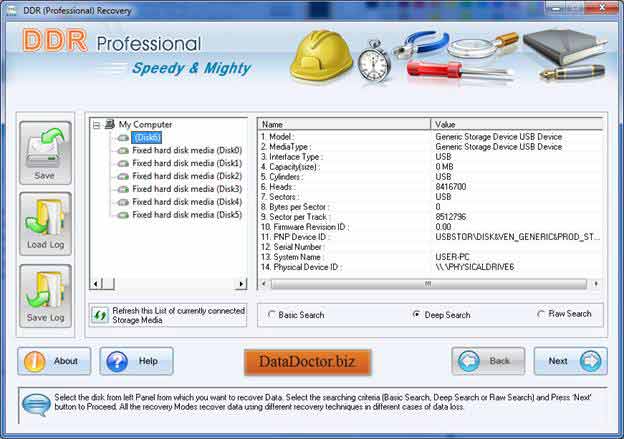
Task: Click the '3. Interface Type' row
Action: tap(430, 157)
